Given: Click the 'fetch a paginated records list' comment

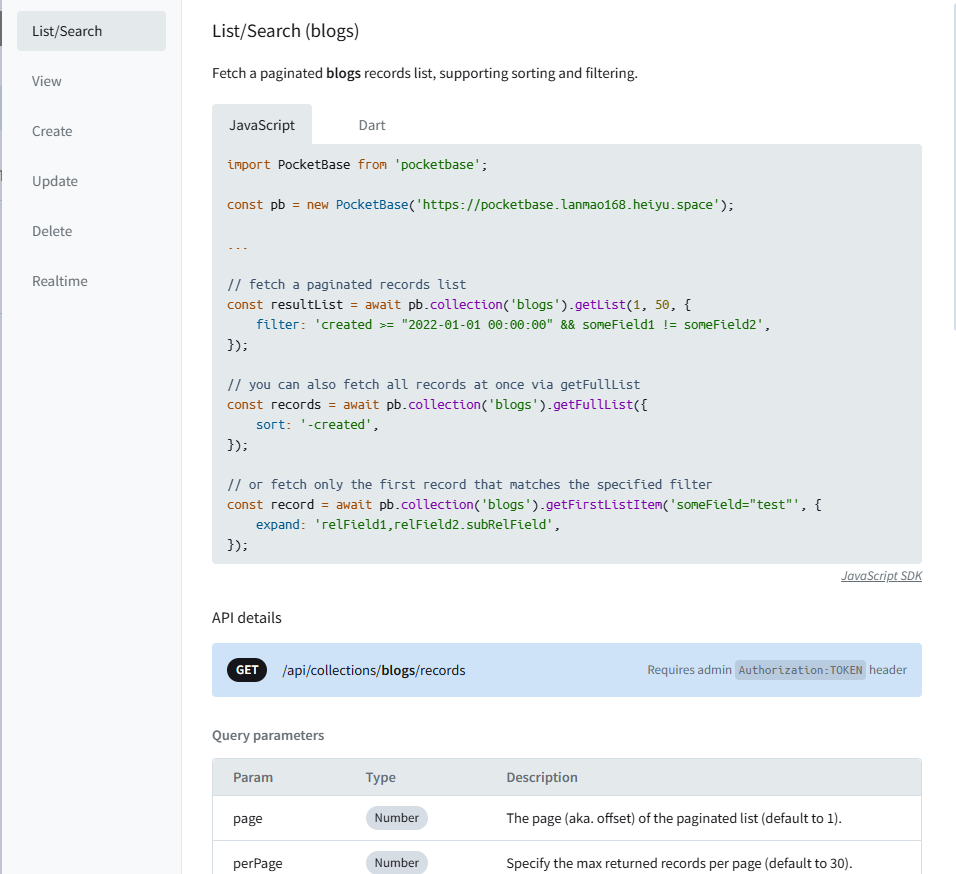Looking at the screenshot, I should click(x=346, y=285).
